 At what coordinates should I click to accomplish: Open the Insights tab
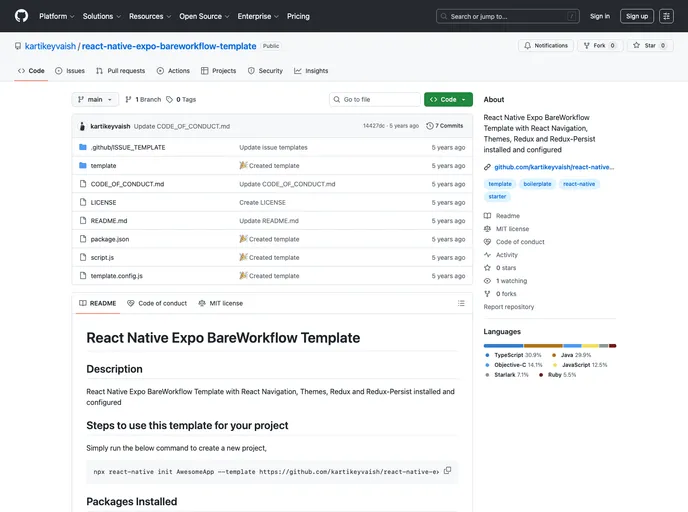click(x=311, y=71)
